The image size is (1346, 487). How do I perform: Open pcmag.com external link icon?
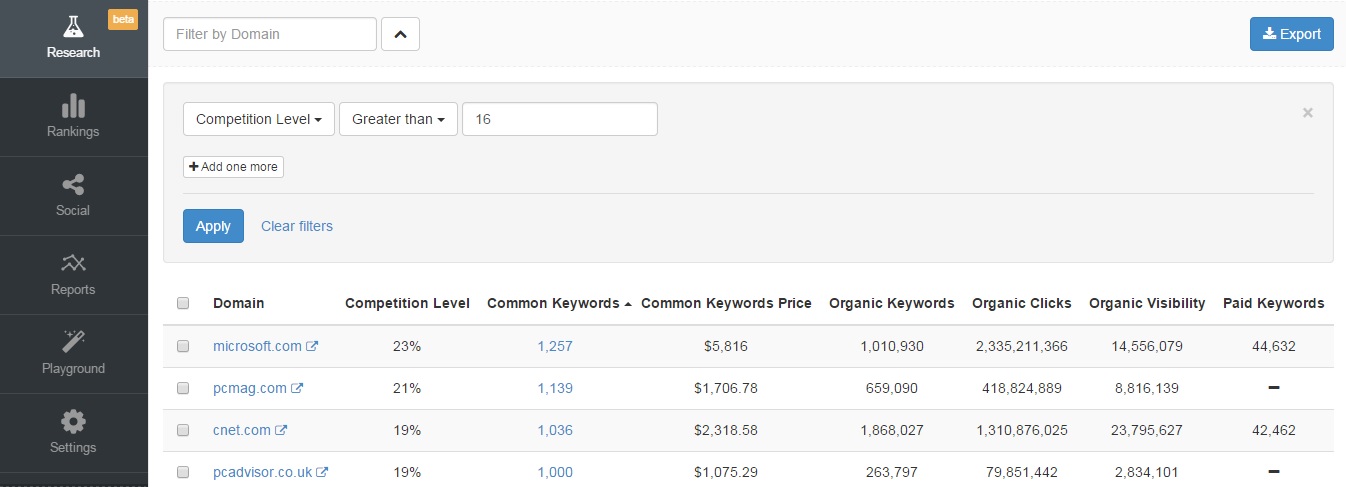[297, 388]
